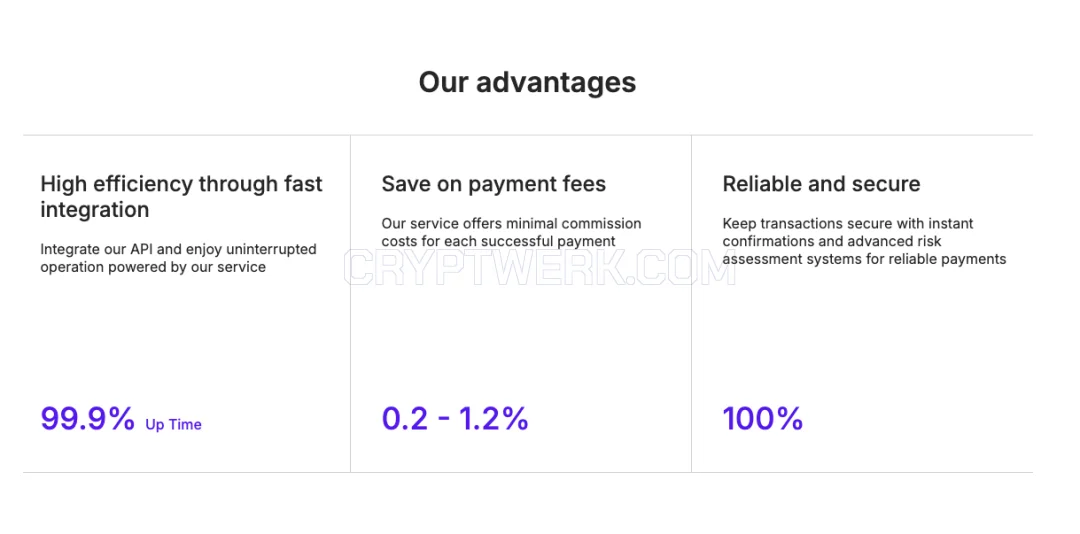
Task: Click the 'Integrate our API' description text
Action: tap(178, 258)
